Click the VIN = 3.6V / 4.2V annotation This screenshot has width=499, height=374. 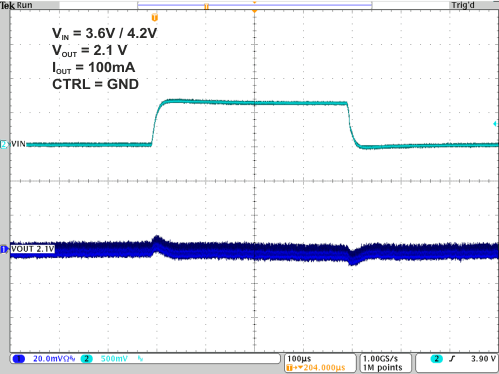pos(104,33)
